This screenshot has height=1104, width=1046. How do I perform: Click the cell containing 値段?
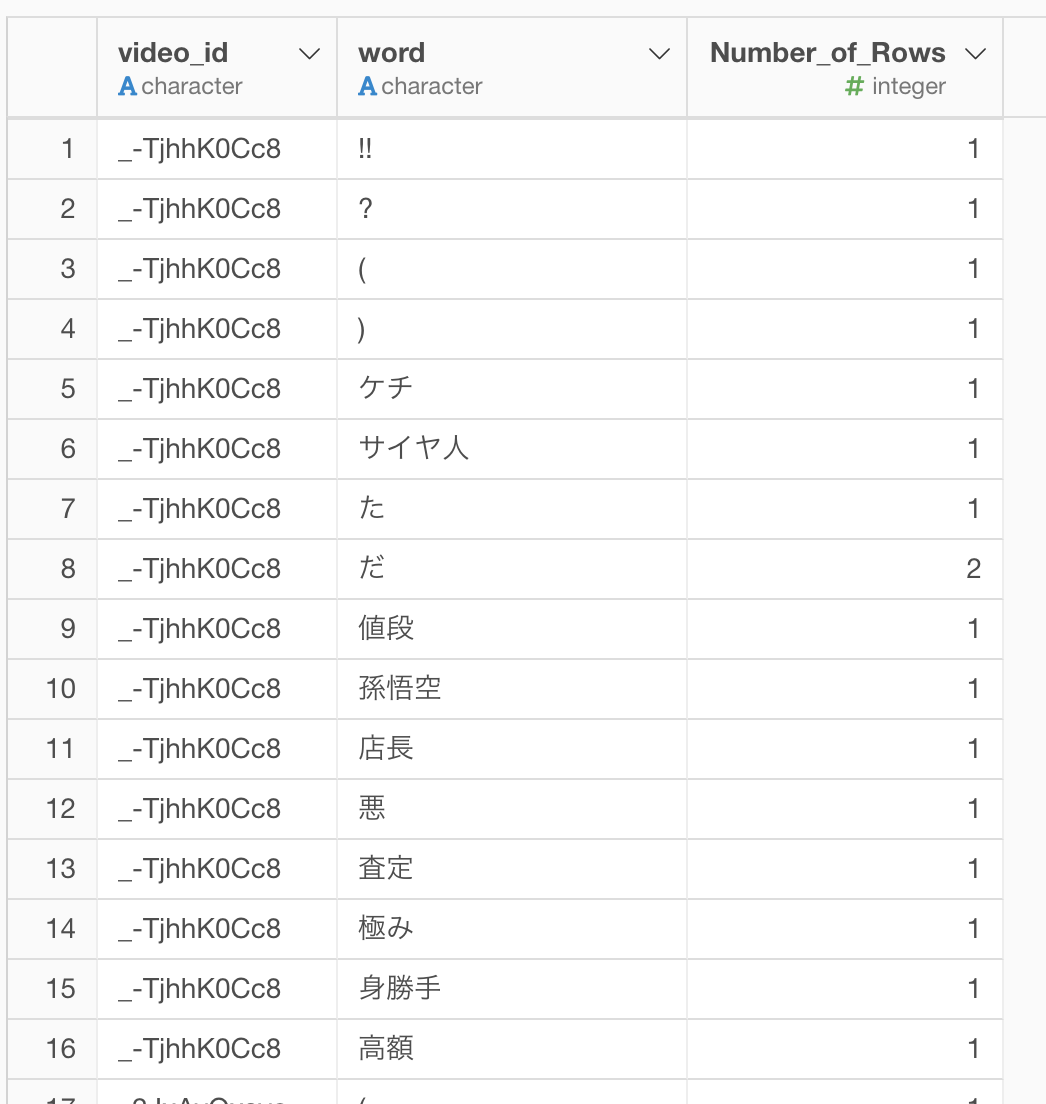pos(512,629)
